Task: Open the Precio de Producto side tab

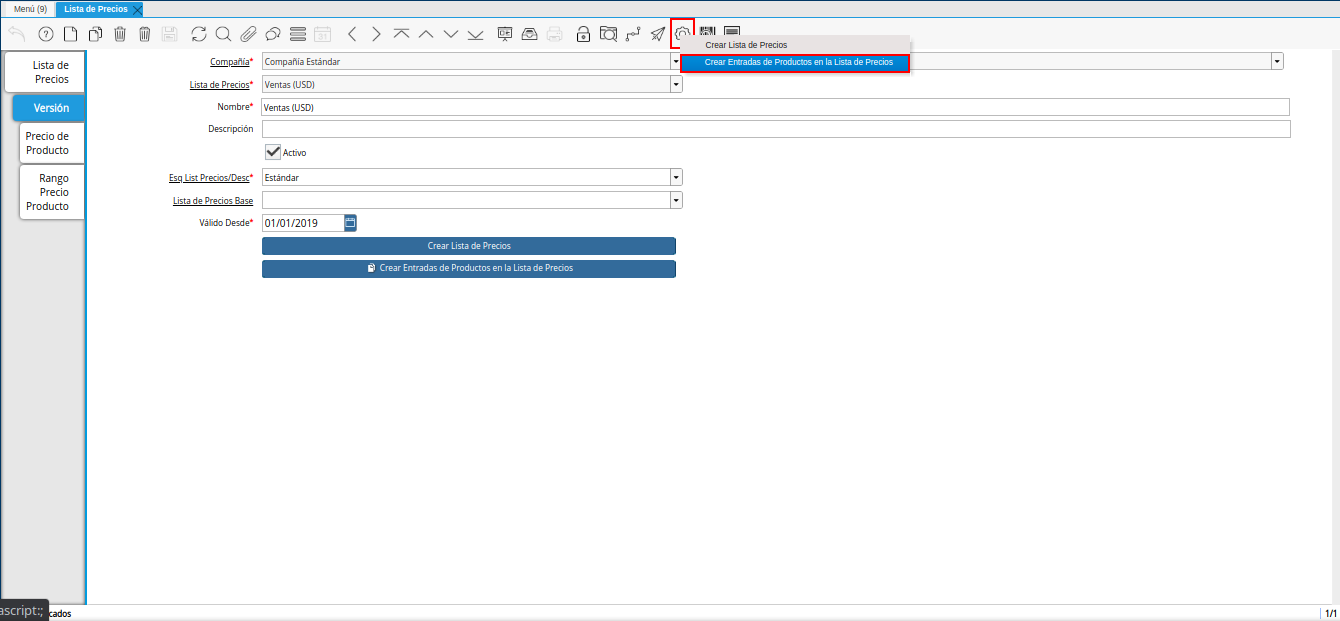Action: (x=50, y=143)
